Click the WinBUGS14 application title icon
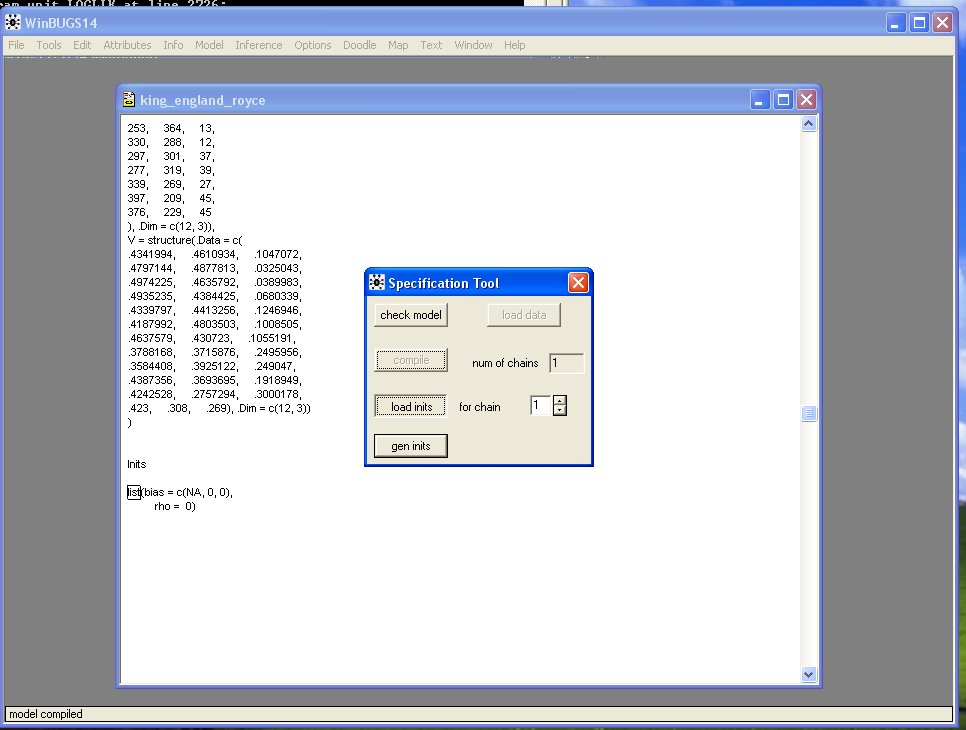This screenshot has height=730, width=966. click(15, 22)
